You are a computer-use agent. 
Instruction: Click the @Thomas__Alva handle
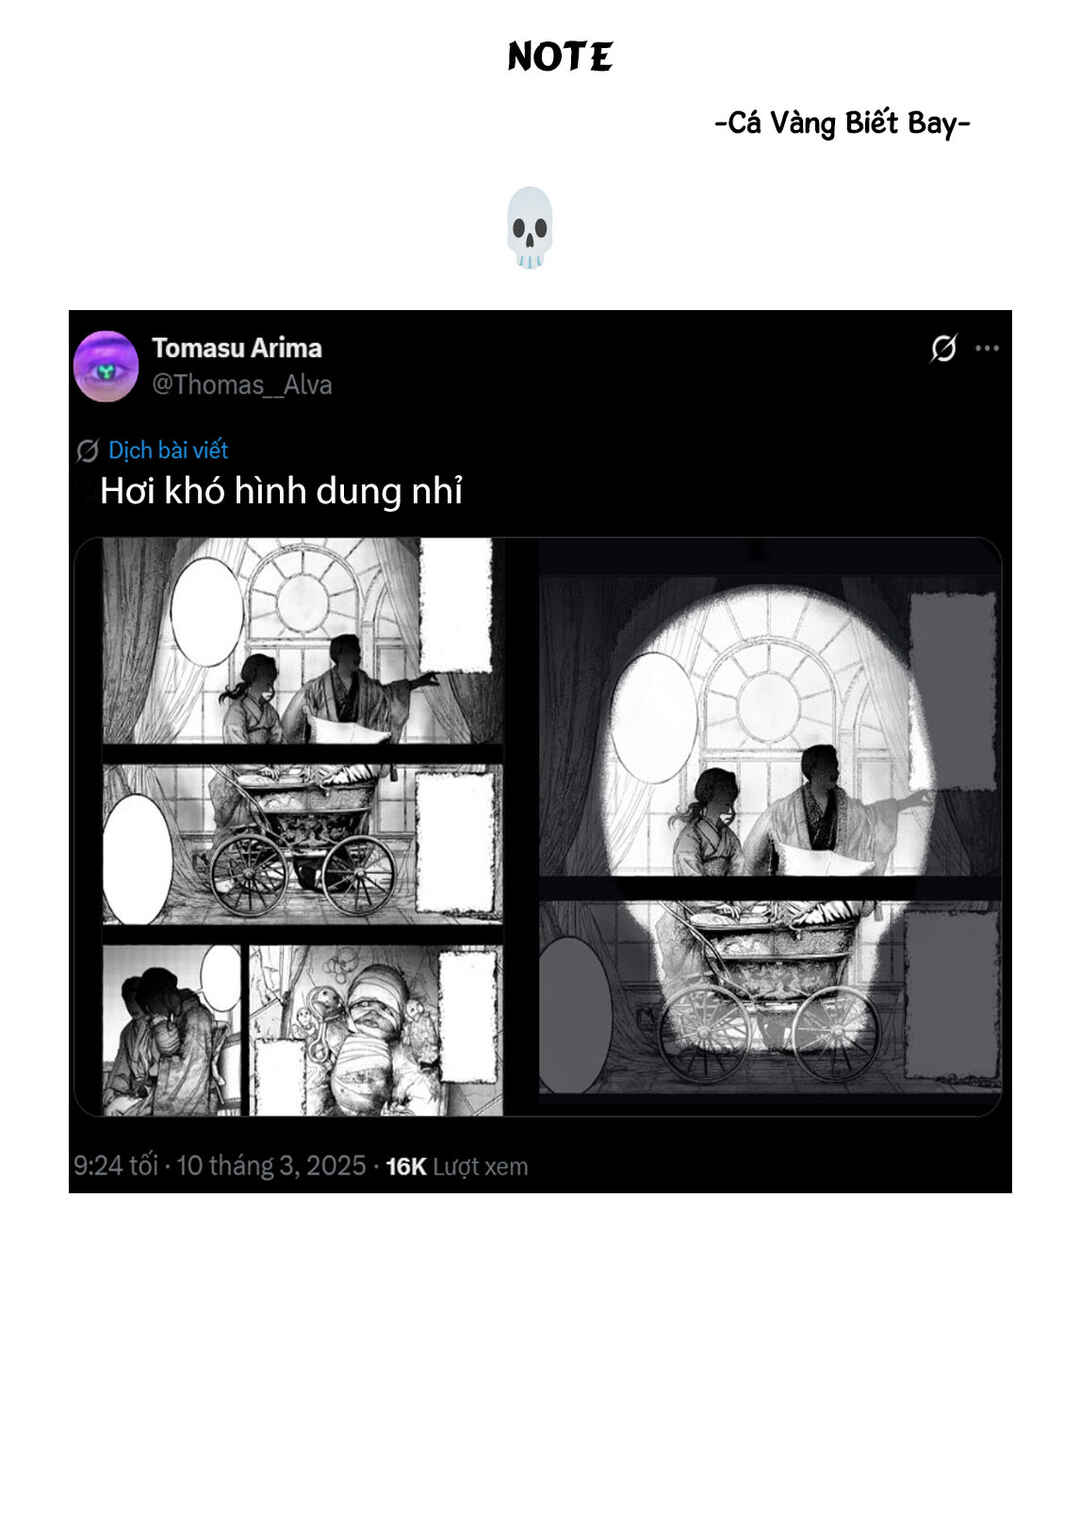242,385
